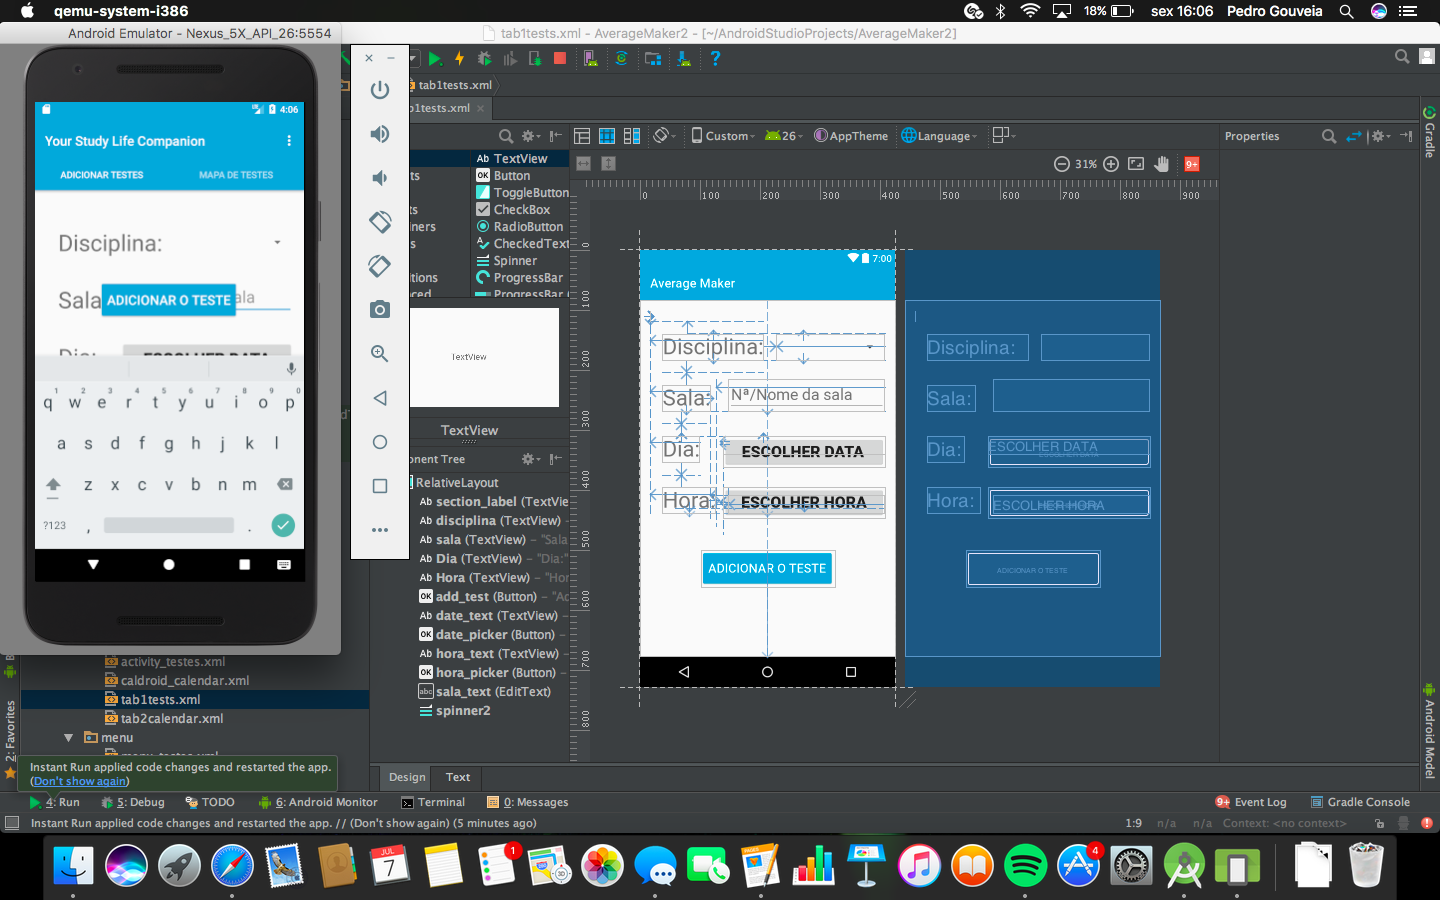Click ADICIONAR O TESTE button in emulator

[169, 300]
